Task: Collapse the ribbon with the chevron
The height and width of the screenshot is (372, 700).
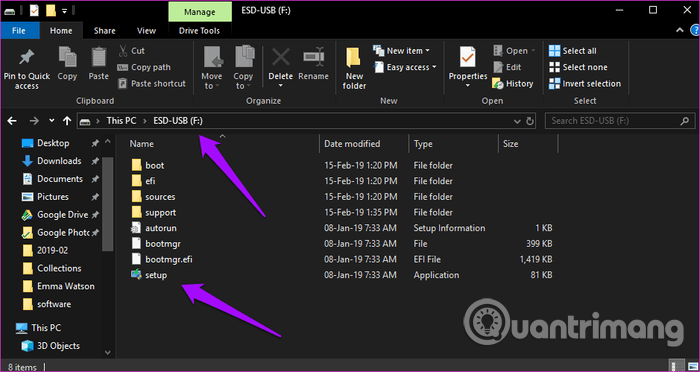Action: click(679, 30)
